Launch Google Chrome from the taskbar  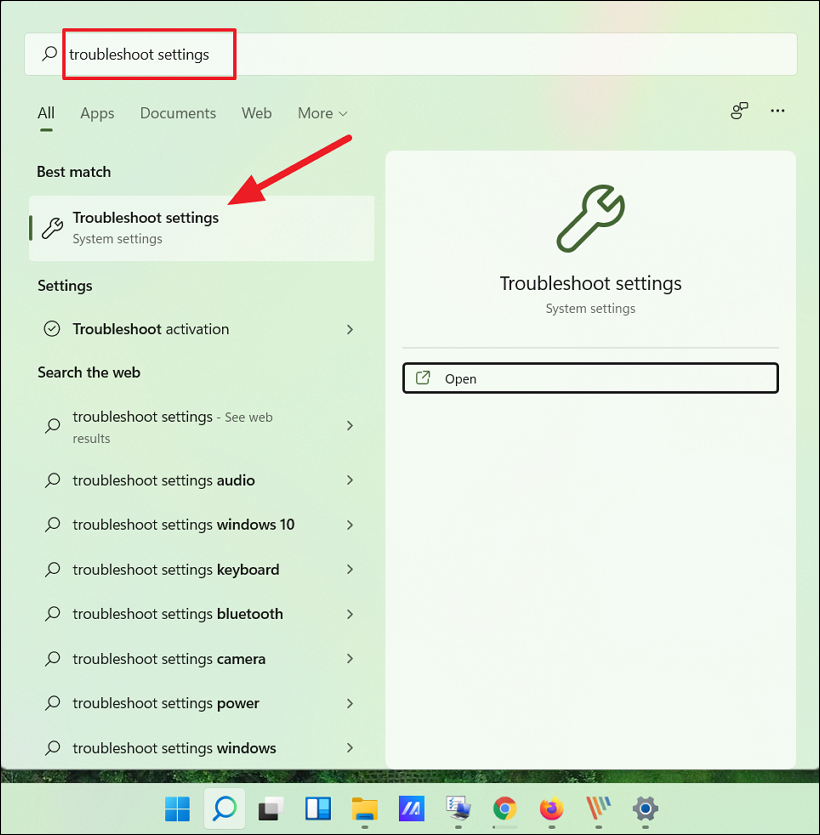[x=505, y=809]
